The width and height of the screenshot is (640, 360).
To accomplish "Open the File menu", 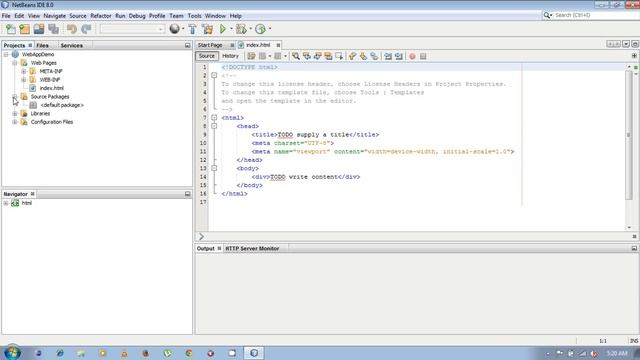I will (x=6, y=16).
